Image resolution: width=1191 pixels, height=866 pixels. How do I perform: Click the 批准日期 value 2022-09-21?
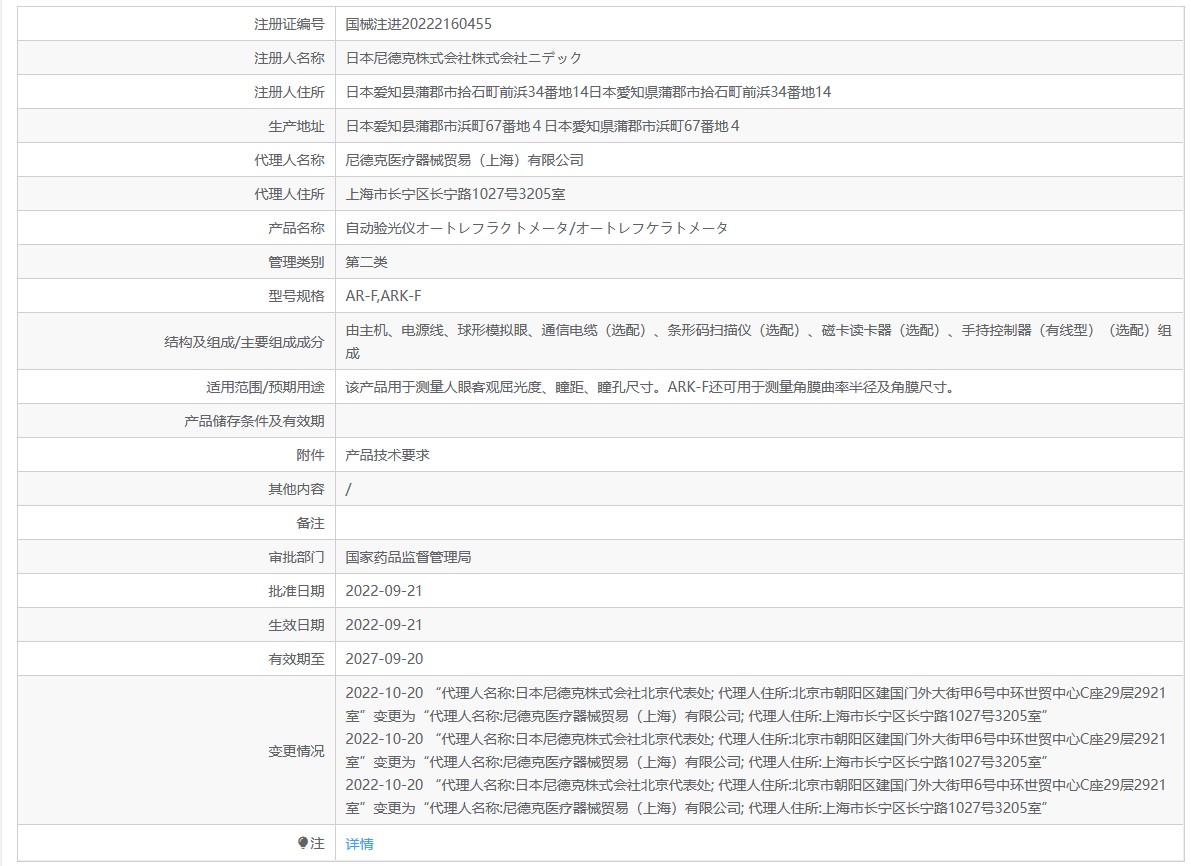384,591
